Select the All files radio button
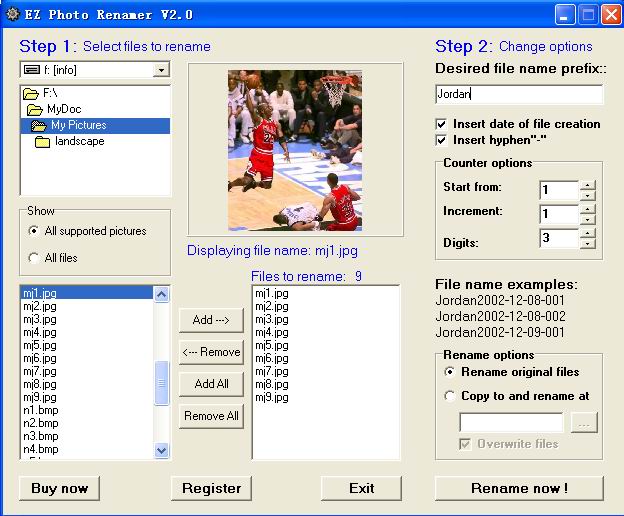 [x=35, y=258]
